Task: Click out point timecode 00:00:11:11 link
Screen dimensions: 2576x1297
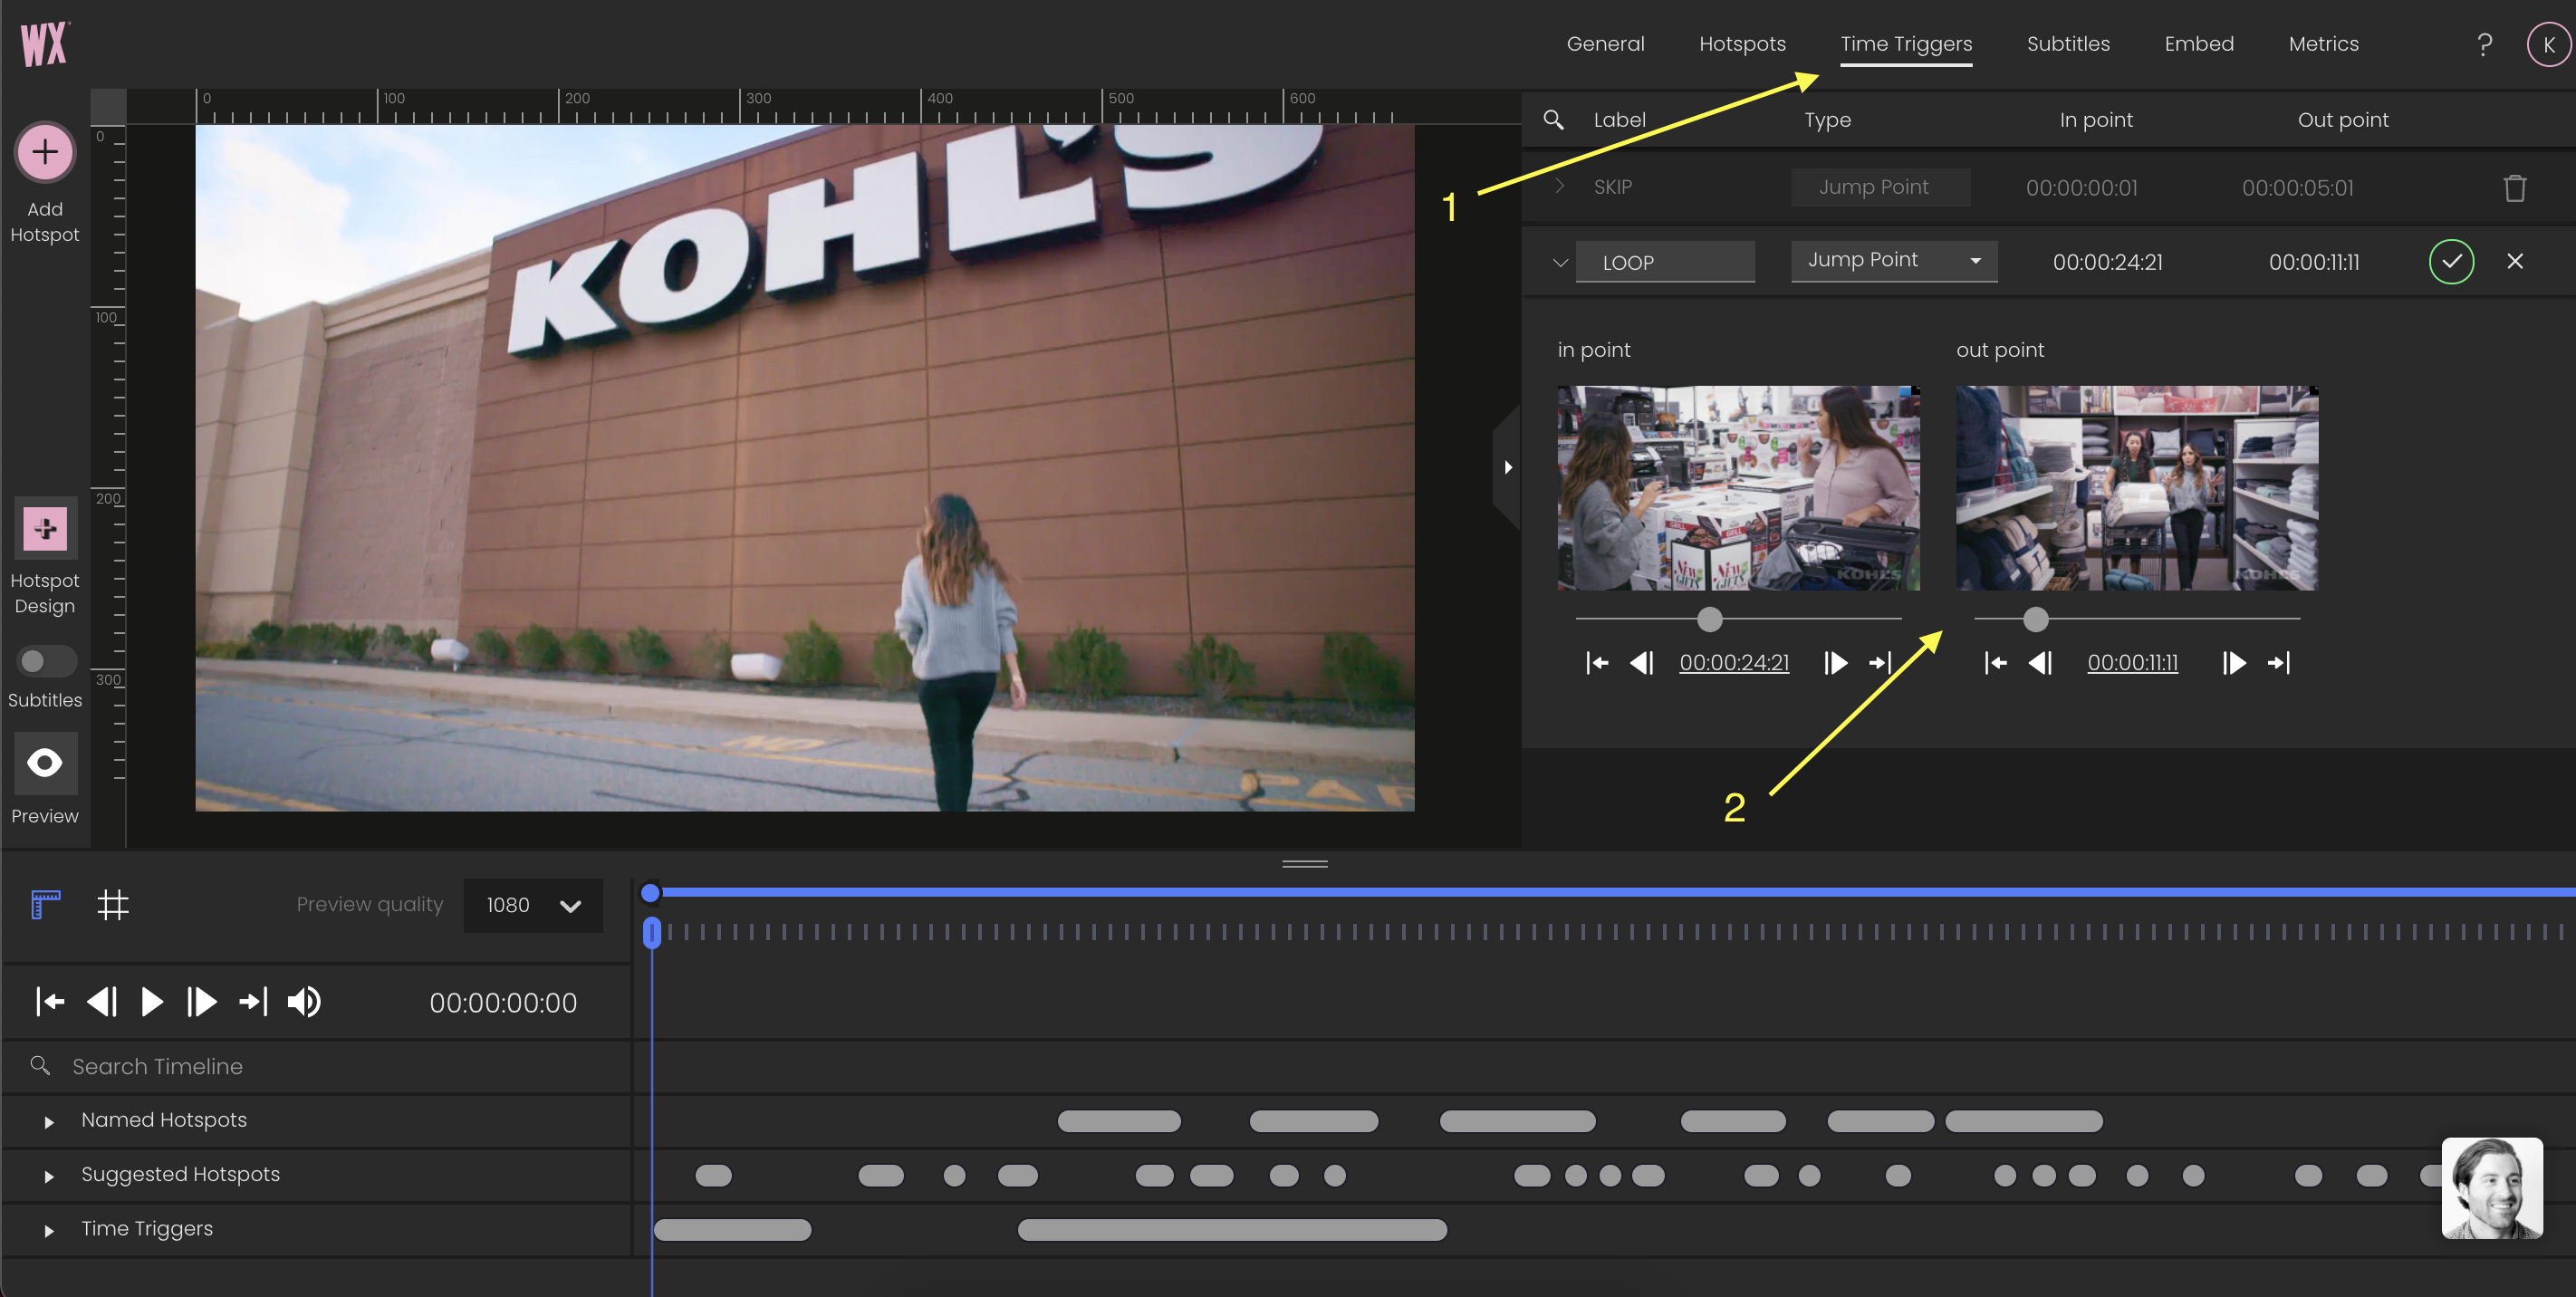Action: click(2132, 663)
